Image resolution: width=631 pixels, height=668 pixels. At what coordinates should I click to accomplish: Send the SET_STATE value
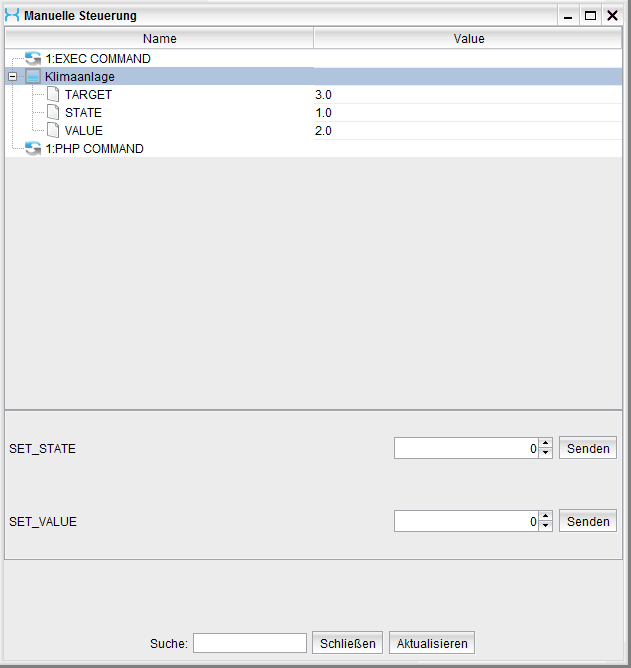coord(588,448)
